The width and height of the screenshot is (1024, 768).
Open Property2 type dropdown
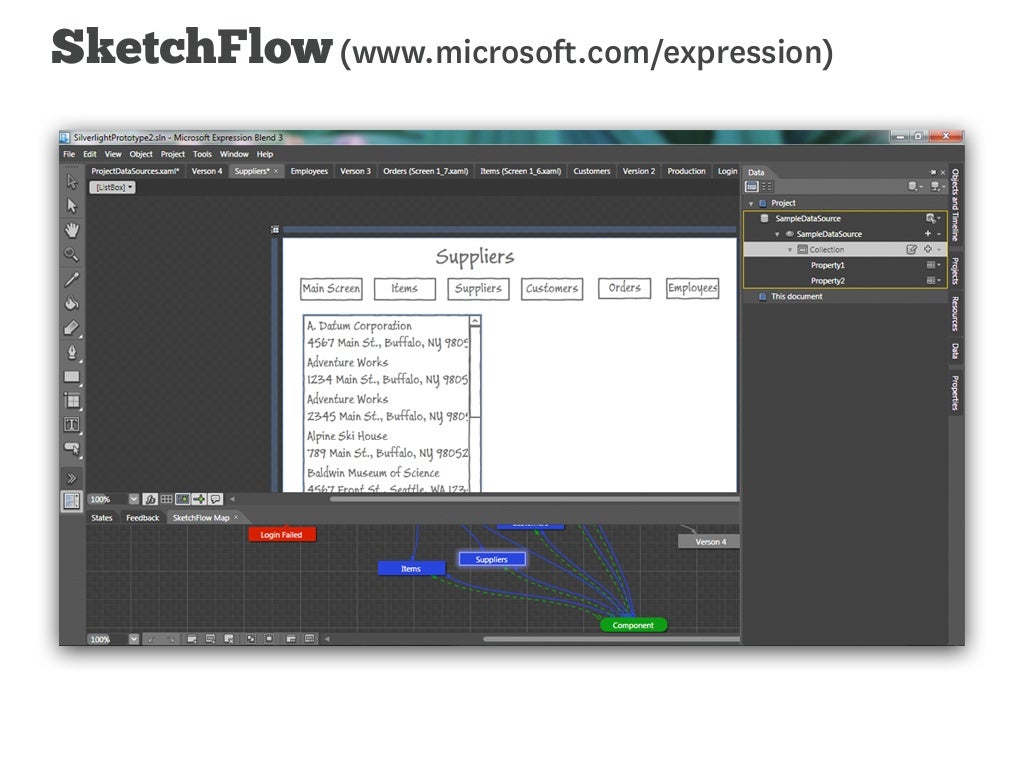(934, 281)
